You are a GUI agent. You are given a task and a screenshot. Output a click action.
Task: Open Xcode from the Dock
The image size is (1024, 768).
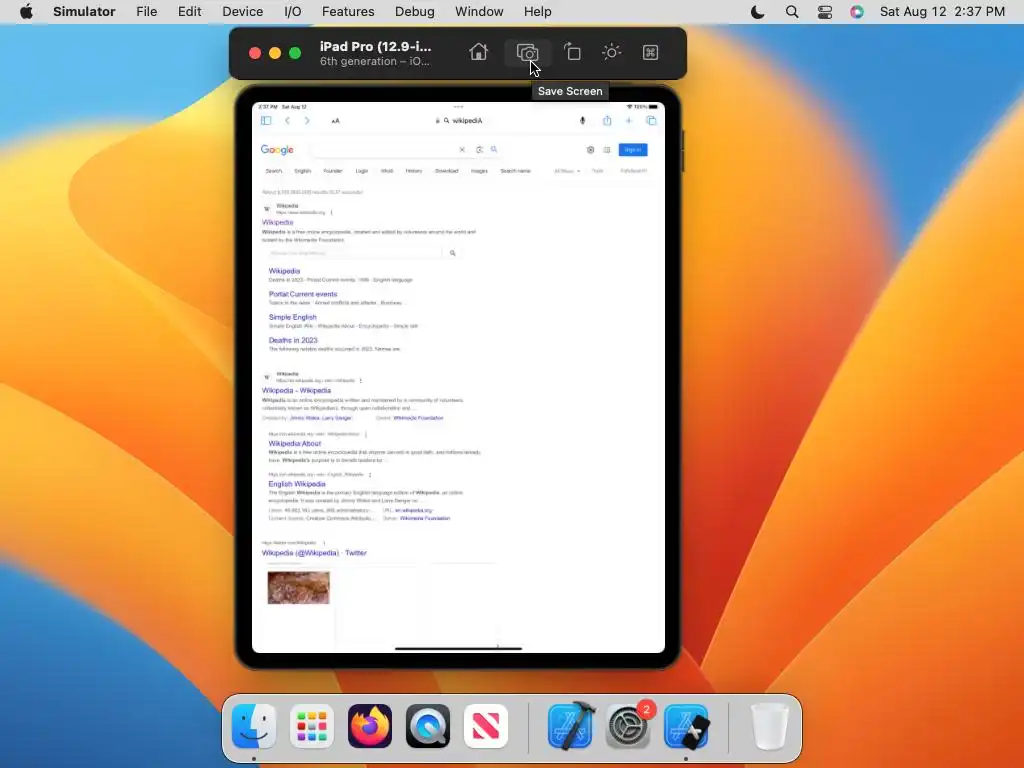[570, 726]
